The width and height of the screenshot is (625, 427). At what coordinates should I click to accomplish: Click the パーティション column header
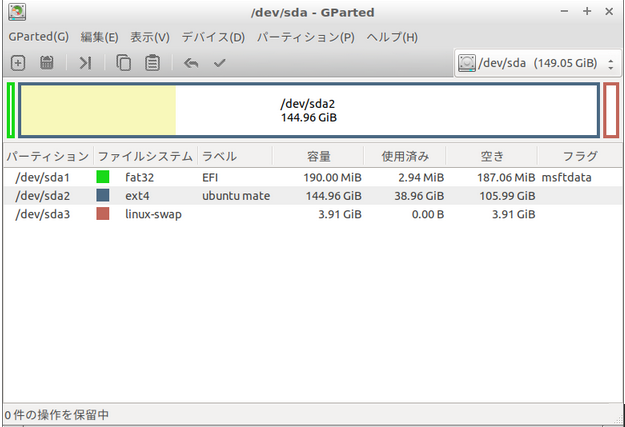coord(48,156)
